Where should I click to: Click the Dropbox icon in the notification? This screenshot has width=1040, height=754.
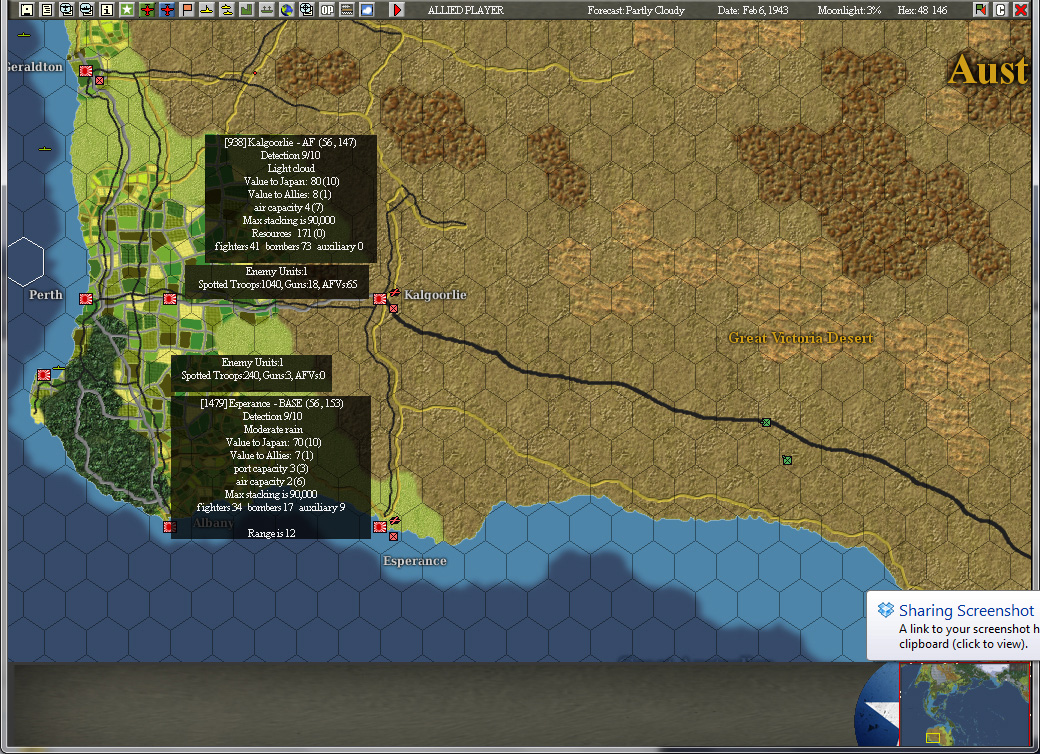coord(885,609)
